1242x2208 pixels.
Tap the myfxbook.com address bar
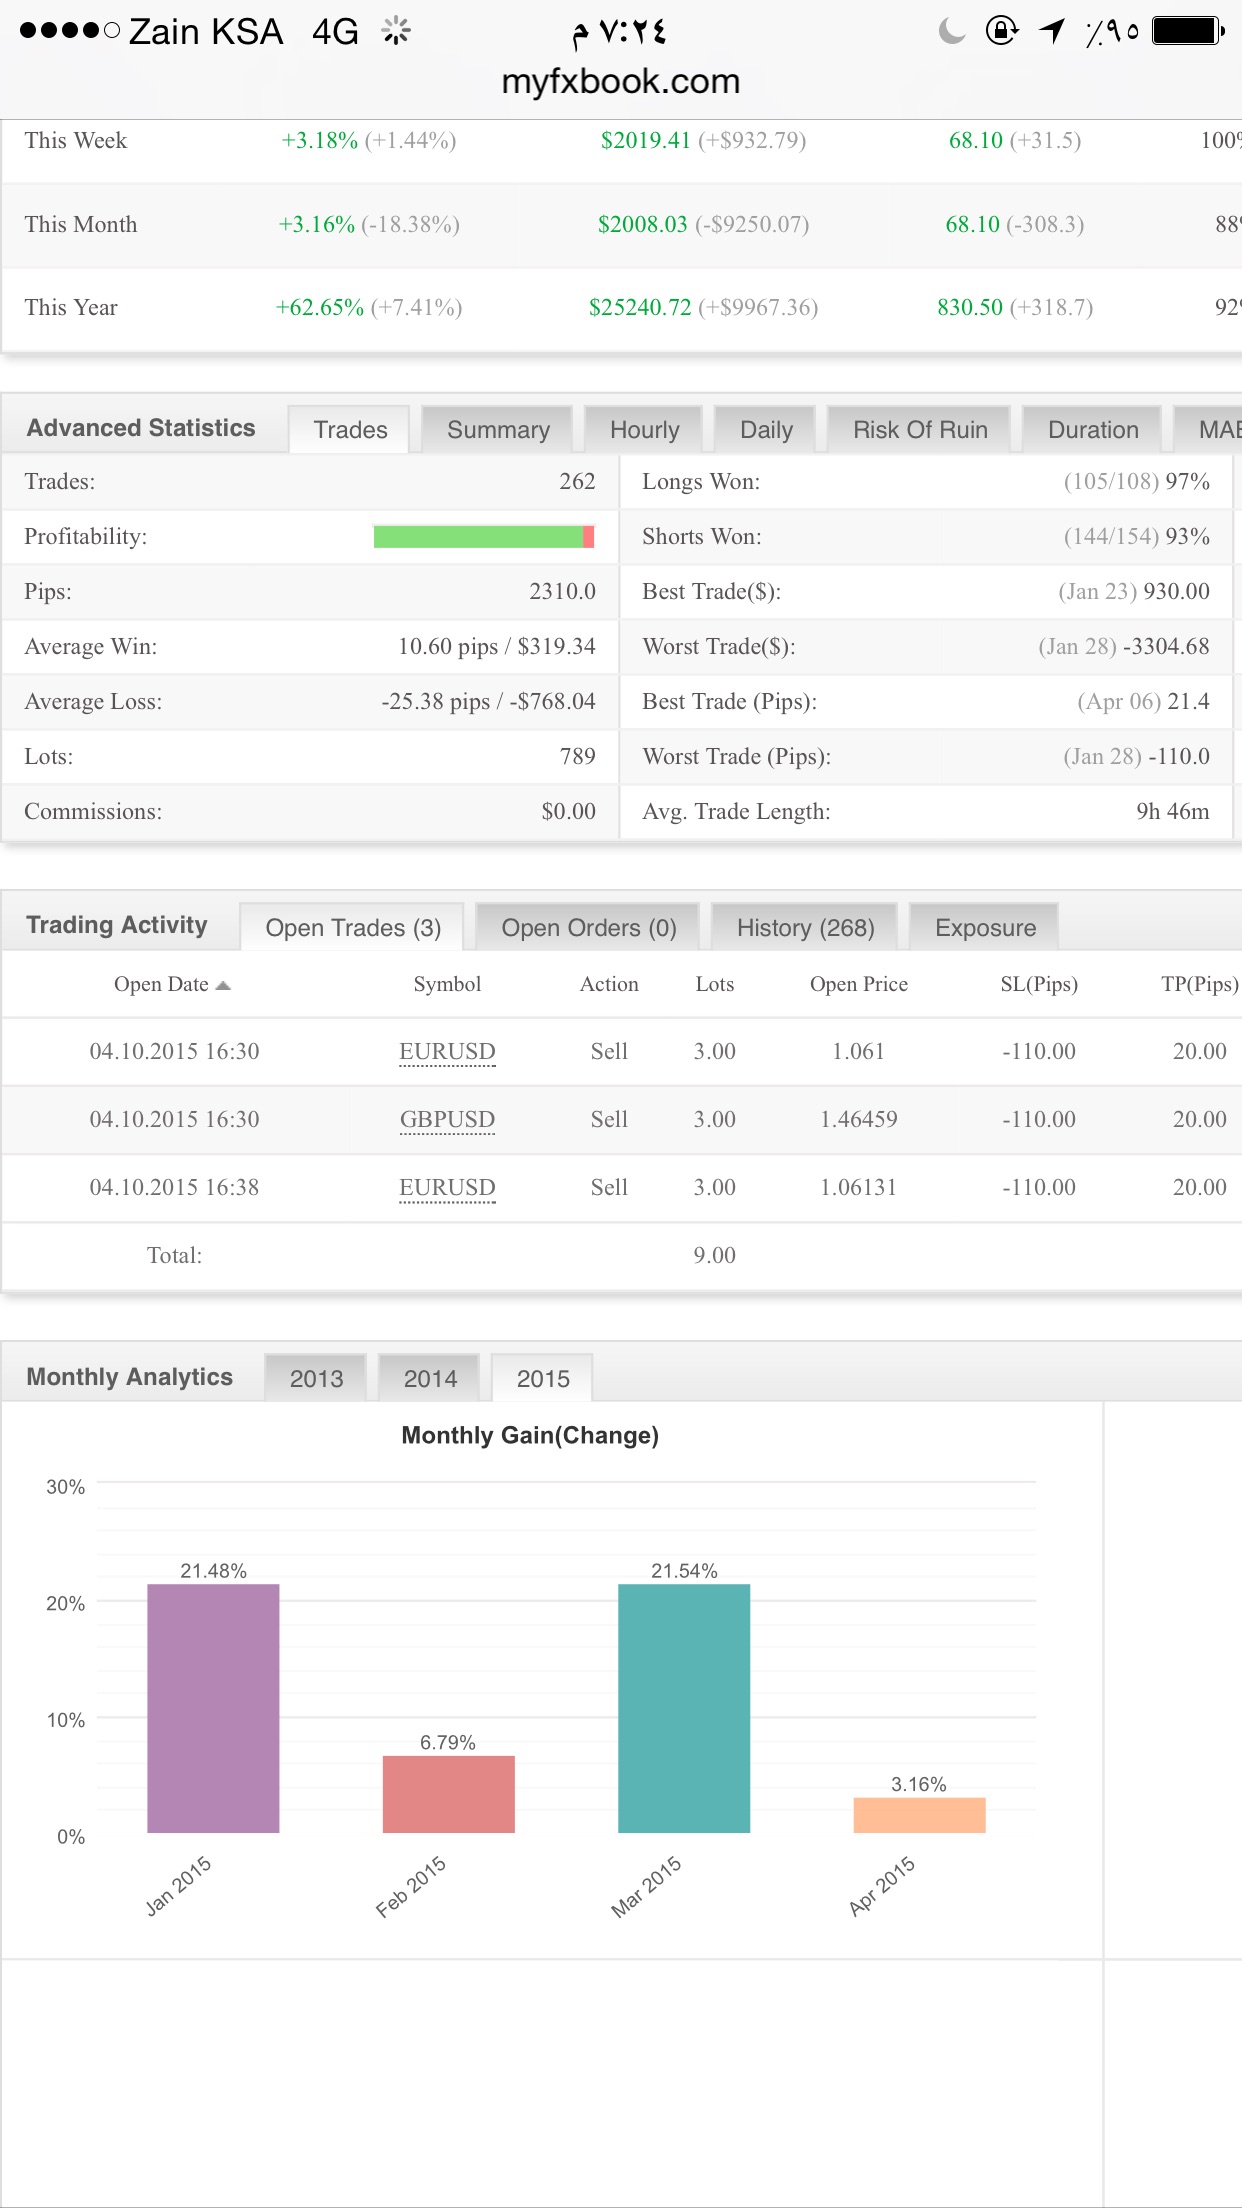(x=620, y=82)
